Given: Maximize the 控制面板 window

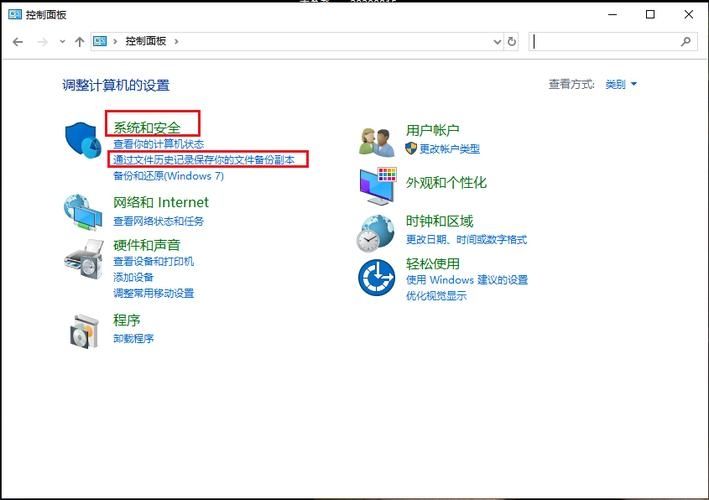Looking at the screenshot, I should [650, 14].
